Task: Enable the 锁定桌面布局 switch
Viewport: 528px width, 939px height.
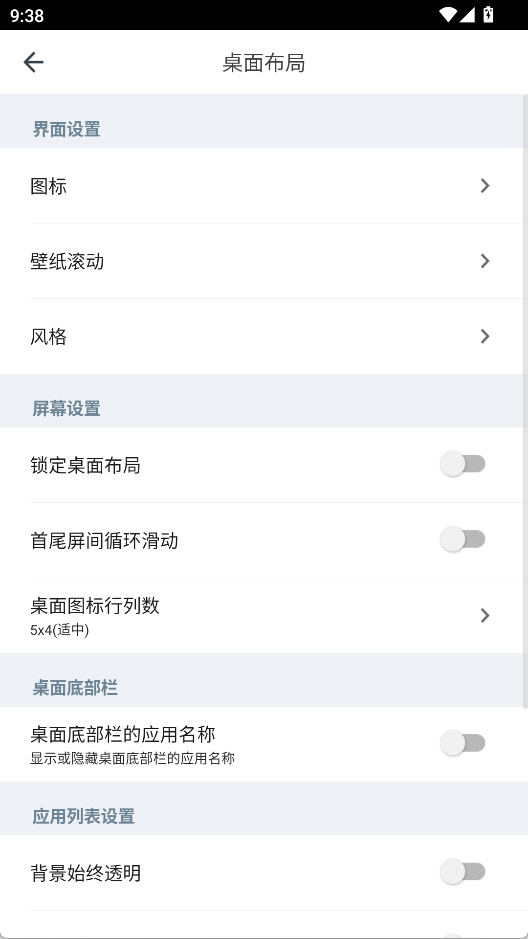Action: (x=463, y=464)
